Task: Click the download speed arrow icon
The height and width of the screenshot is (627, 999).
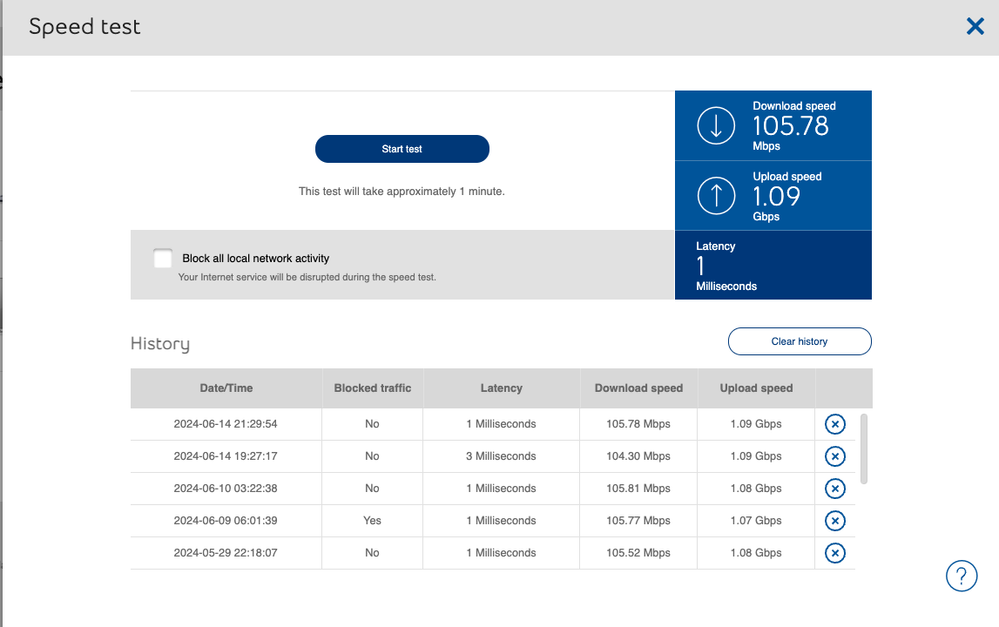Action: tap(716, 126)
